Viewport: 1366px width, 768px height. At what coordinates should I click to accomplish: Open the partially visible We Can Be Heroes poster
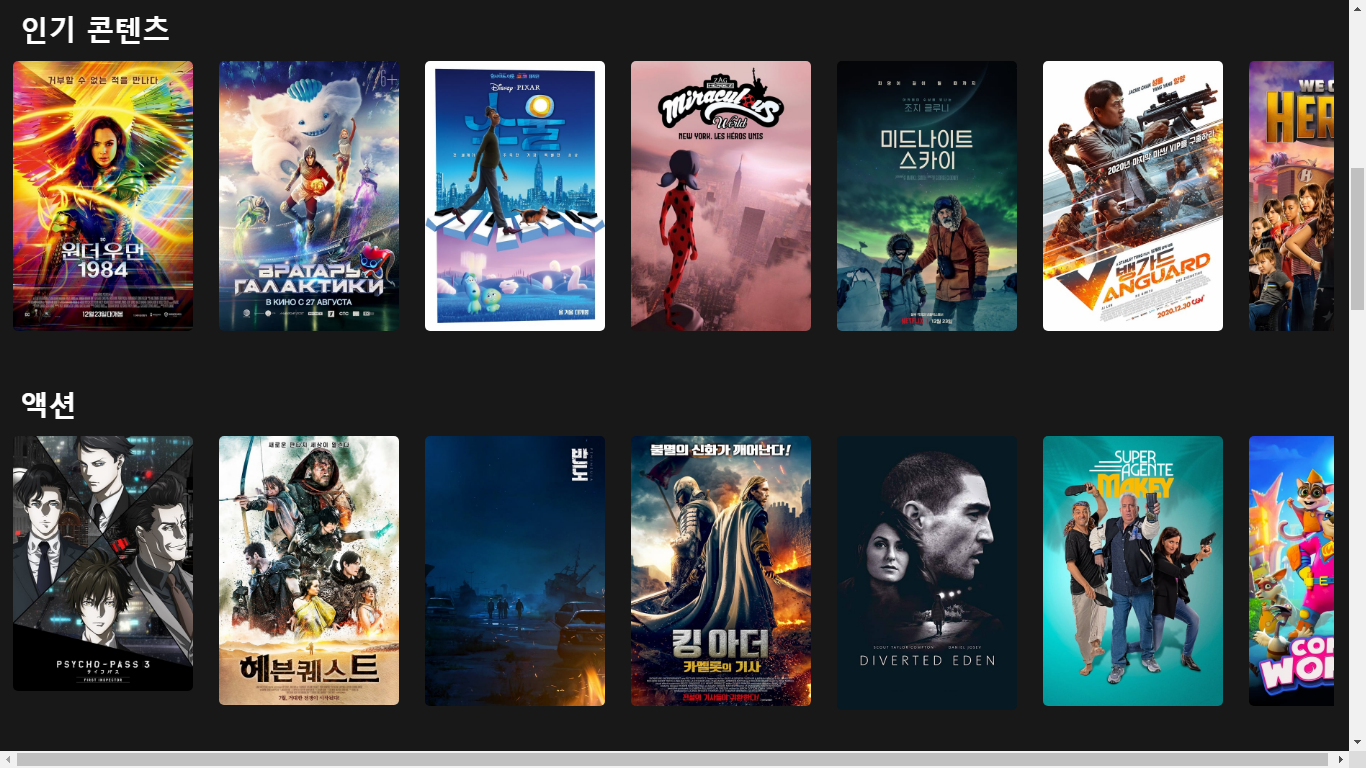pos(1291,196)
